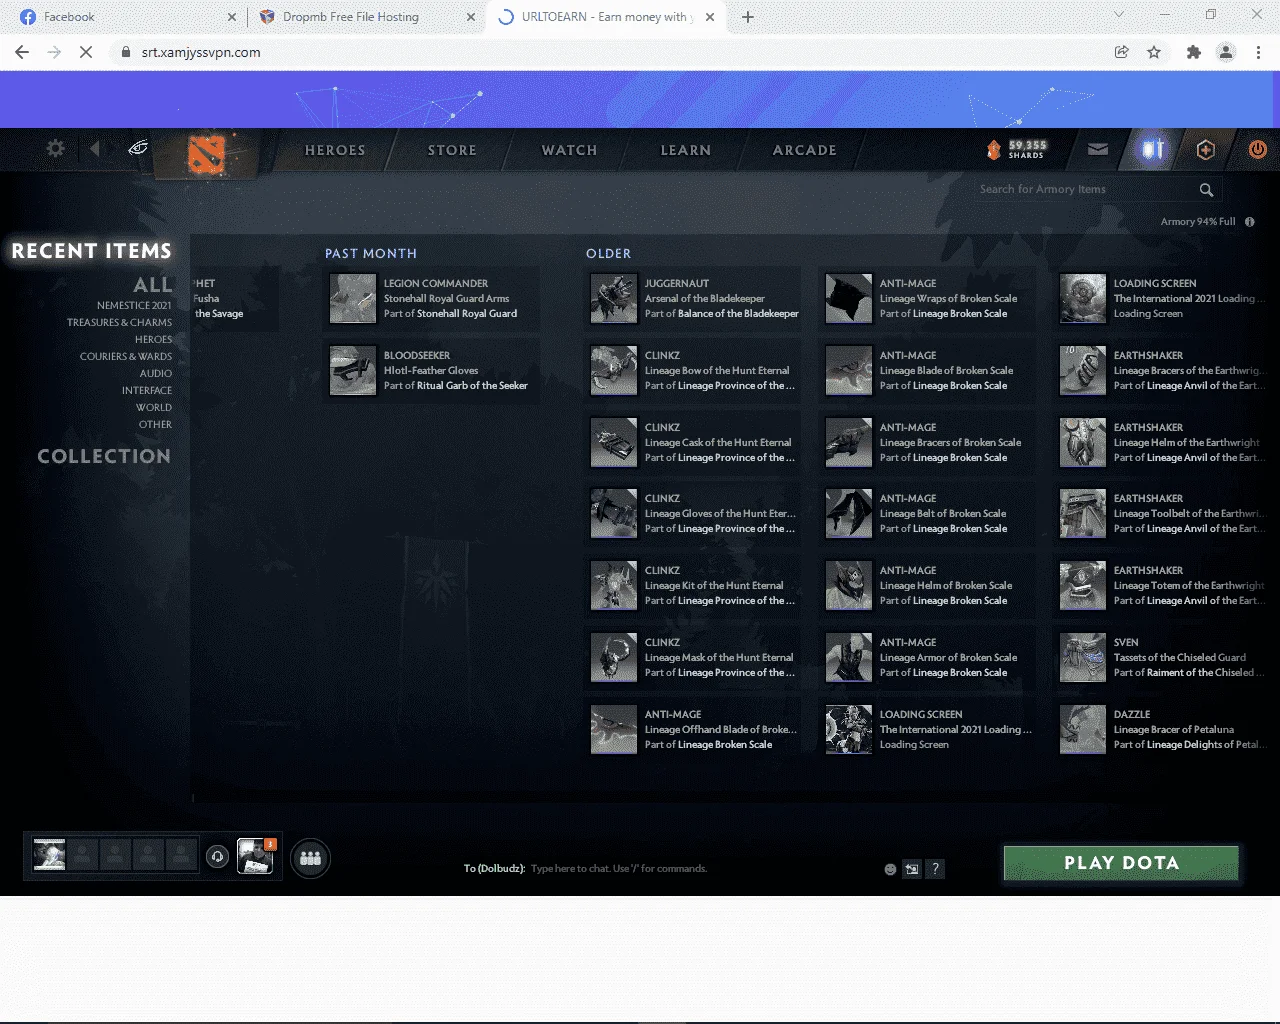Select Lineage Helm of Broken Scale thumbnail
This screenshot has width=1280, height=1024.
849,586
